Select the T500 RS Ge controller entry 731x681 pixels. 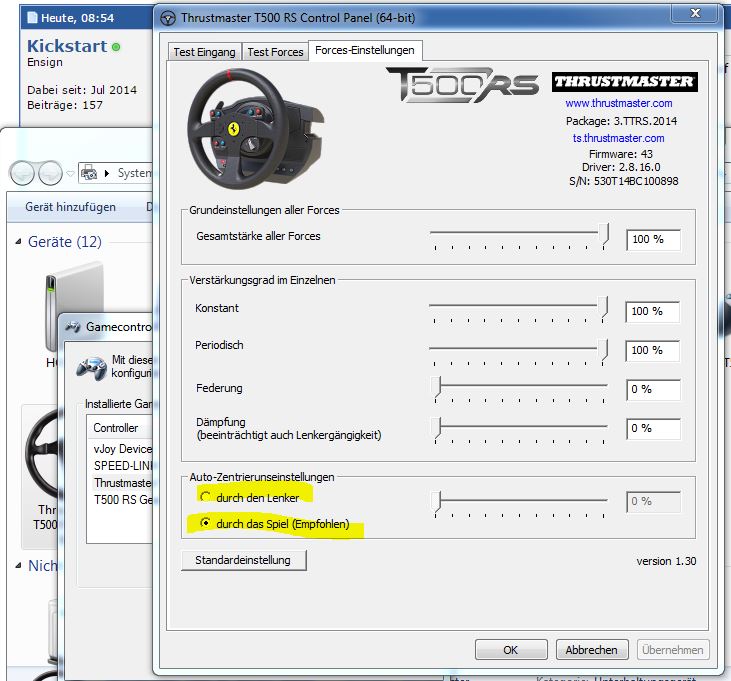click(123, 500)
